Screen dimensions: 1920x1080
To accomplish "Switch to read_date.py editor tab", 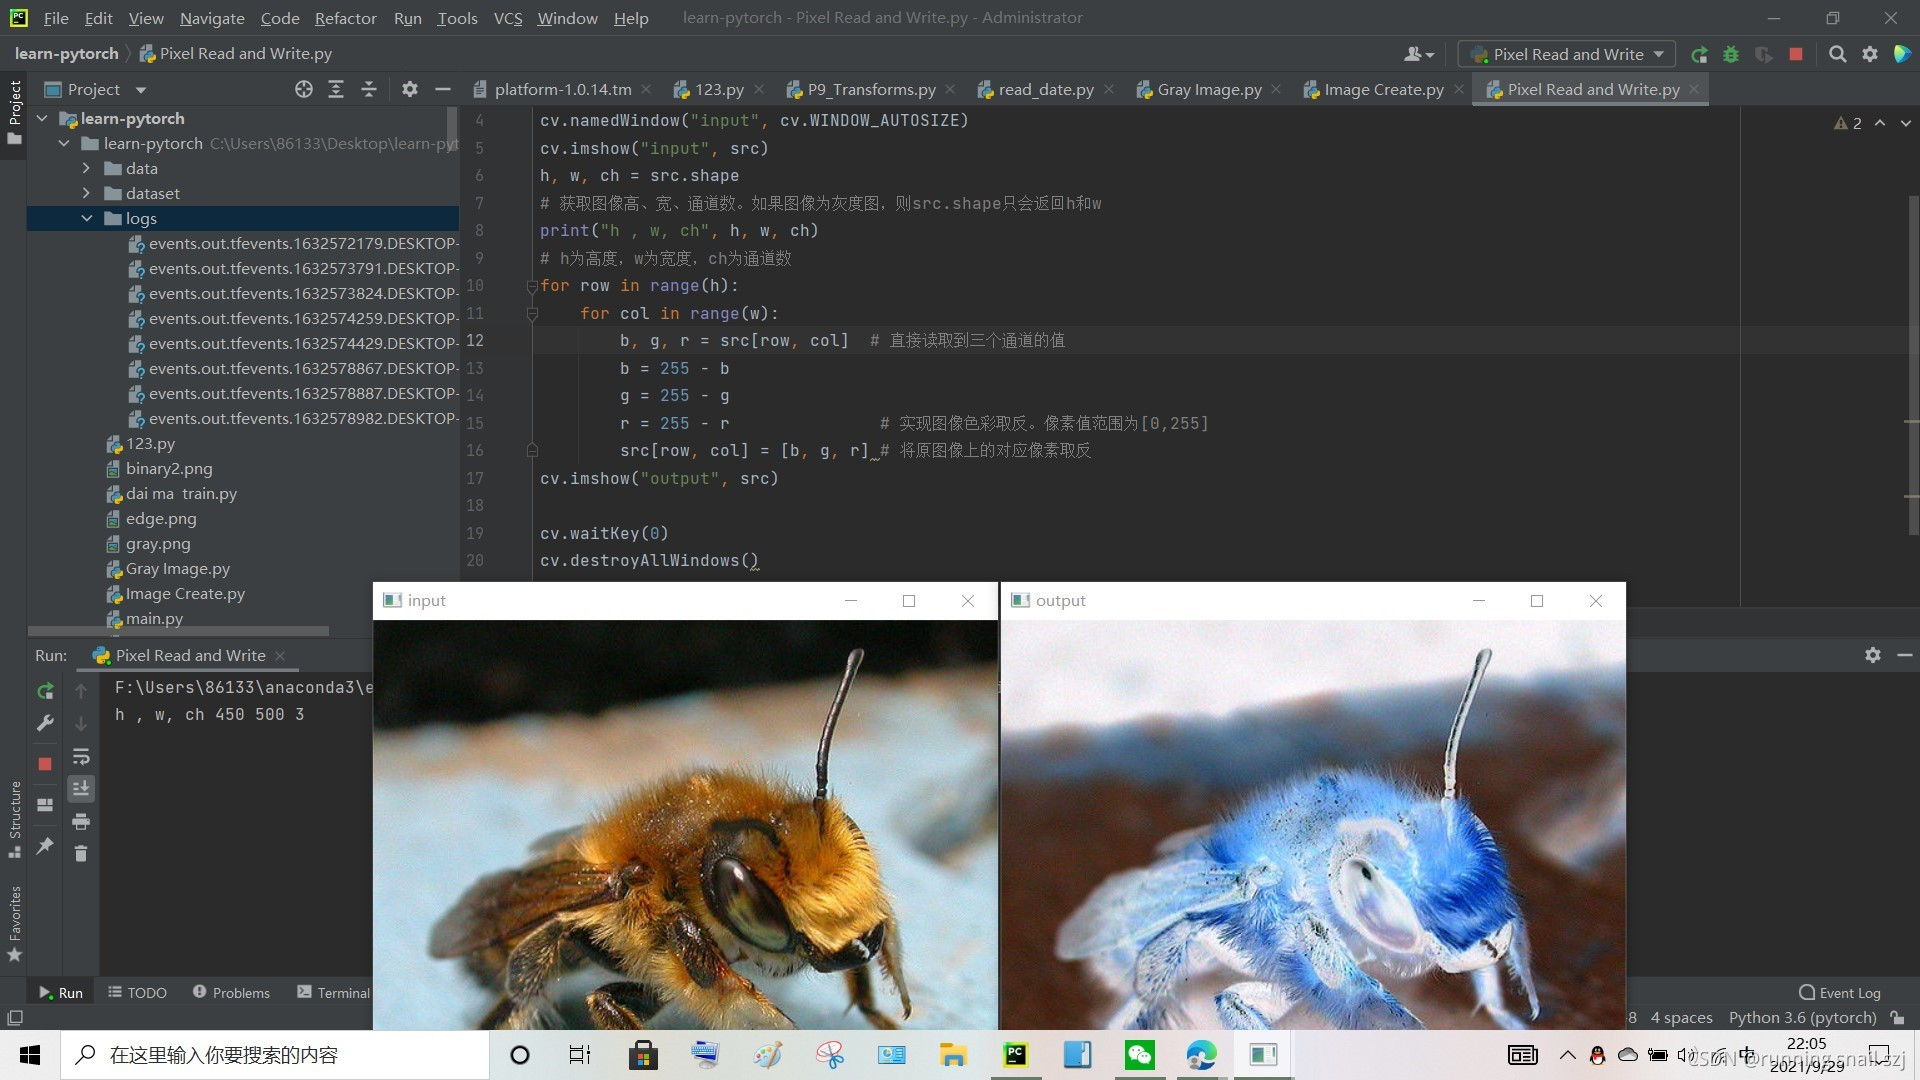I will (x=1045, y=90).
